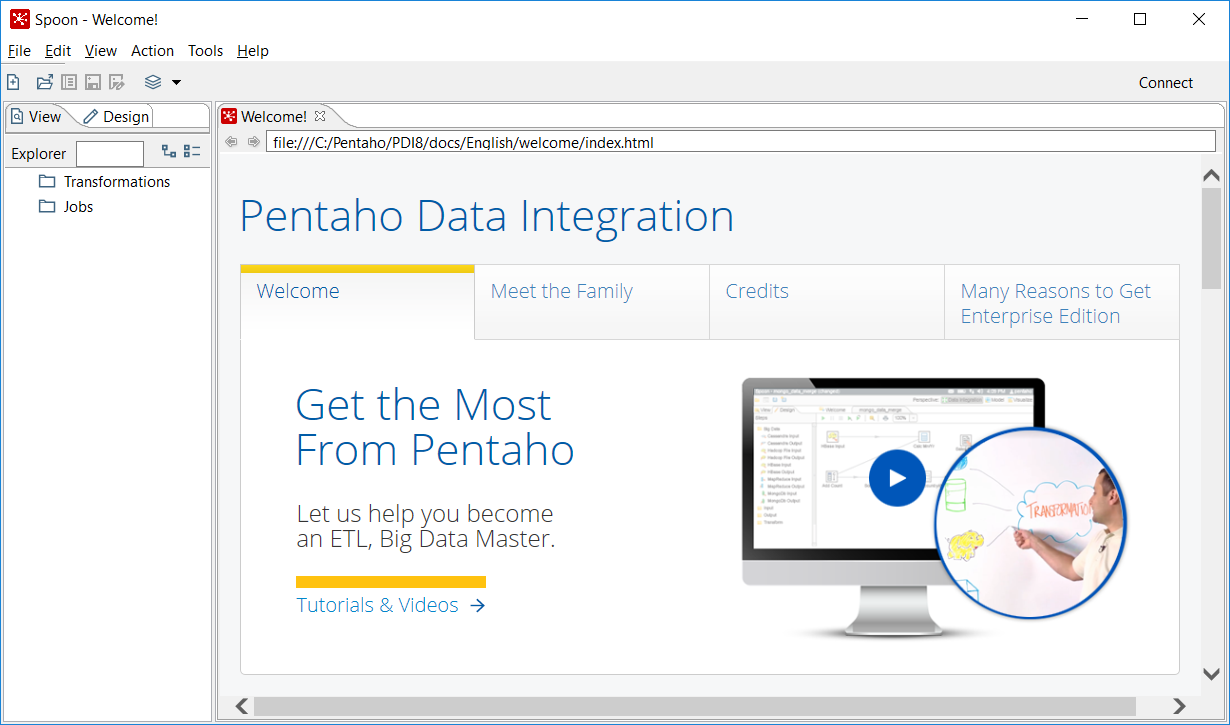Open the Action menu
The width and height of the screenshot is (1230, 725).
coord(153,51)
